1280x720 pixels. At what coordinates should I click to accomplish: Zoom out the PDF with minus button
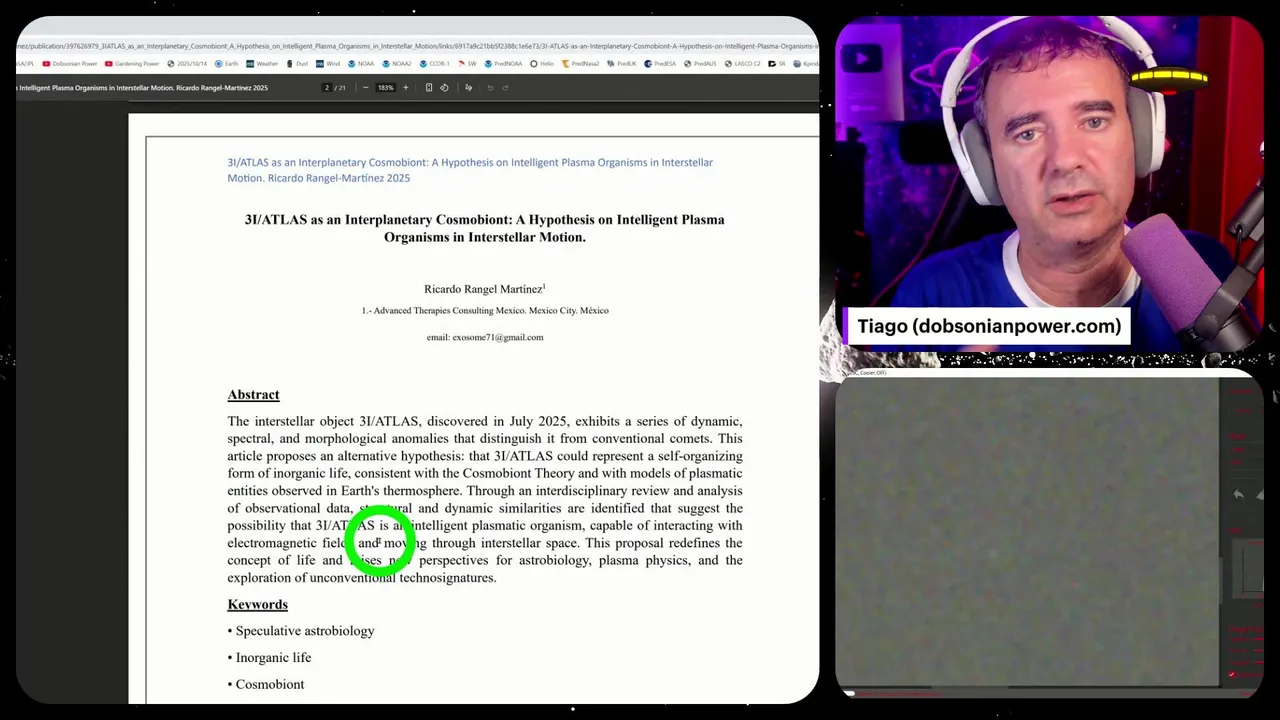[x=366, y=88]
